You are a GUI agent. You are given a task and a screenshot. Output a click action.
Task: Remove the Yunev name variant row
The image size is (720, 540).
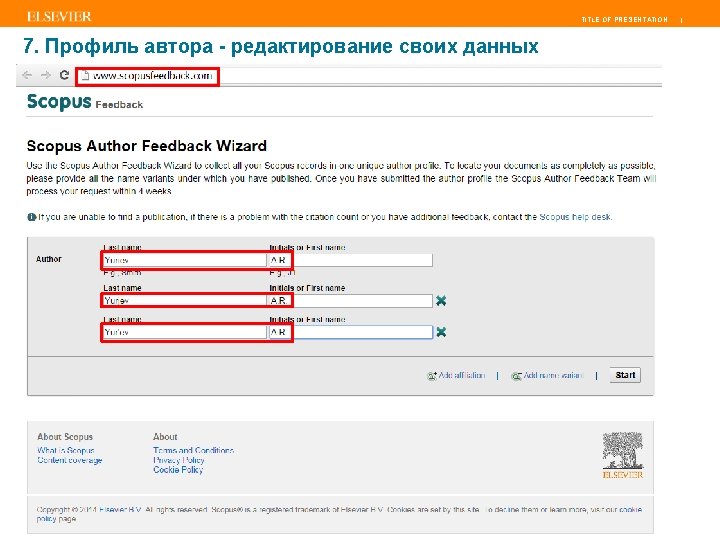pyautogui.click(x=441, y=301)
